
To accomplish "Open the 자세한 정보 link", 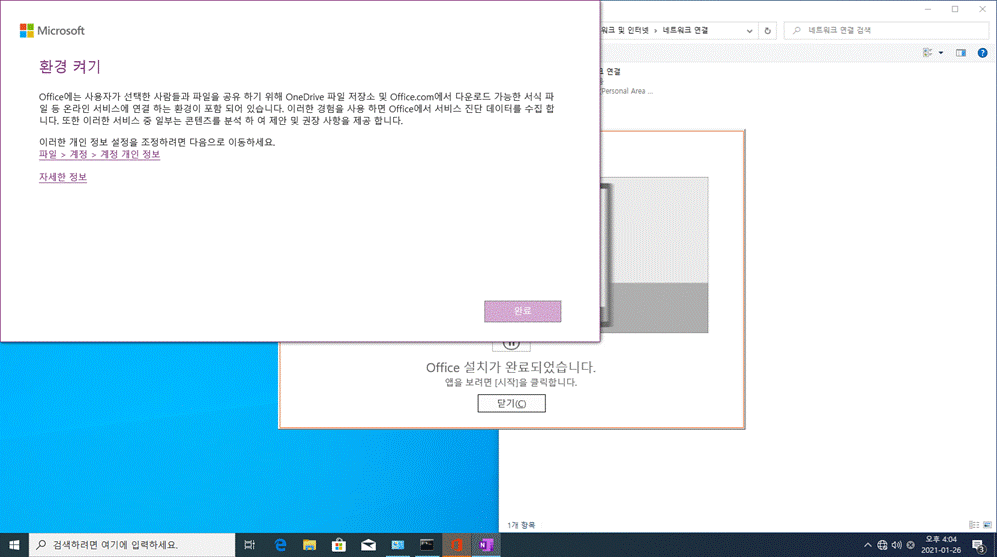I will [62, 177].
